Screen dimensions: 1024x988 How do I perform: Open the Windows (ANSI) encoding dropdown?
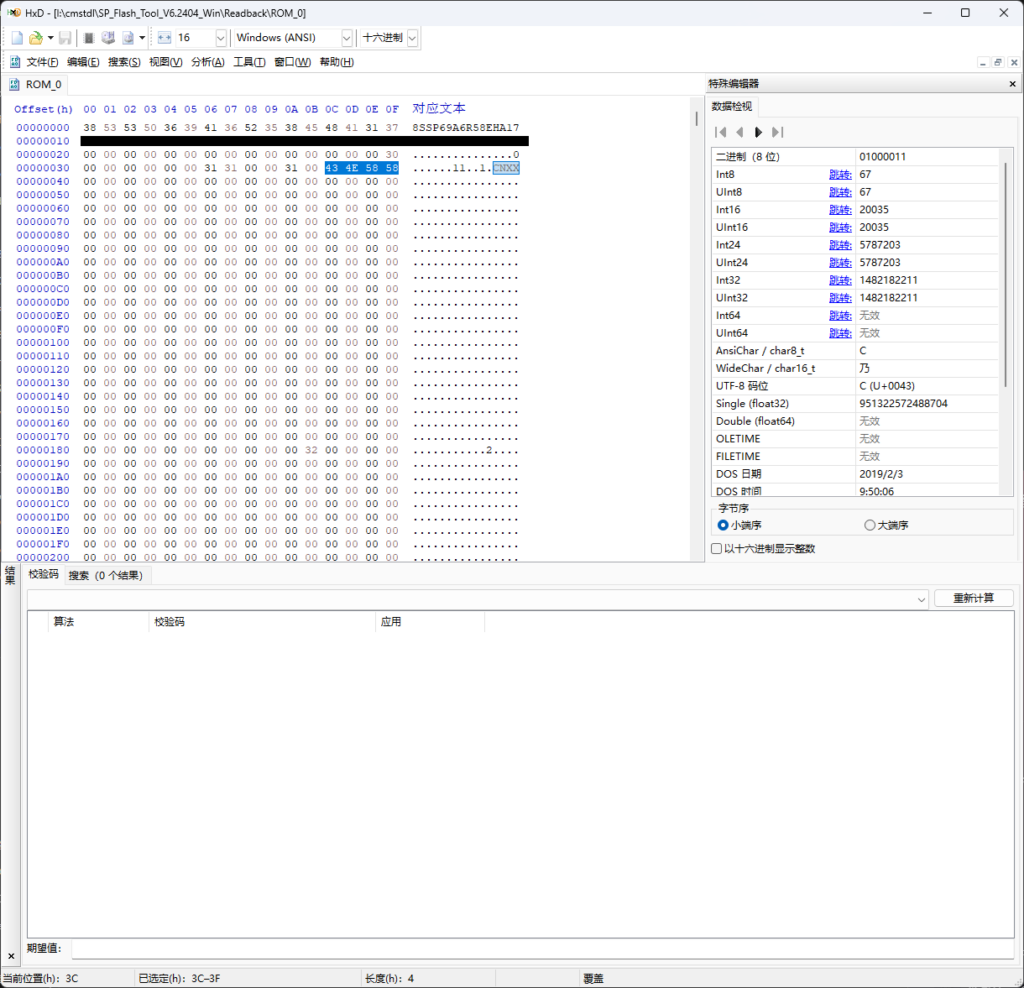coord(347,38)
